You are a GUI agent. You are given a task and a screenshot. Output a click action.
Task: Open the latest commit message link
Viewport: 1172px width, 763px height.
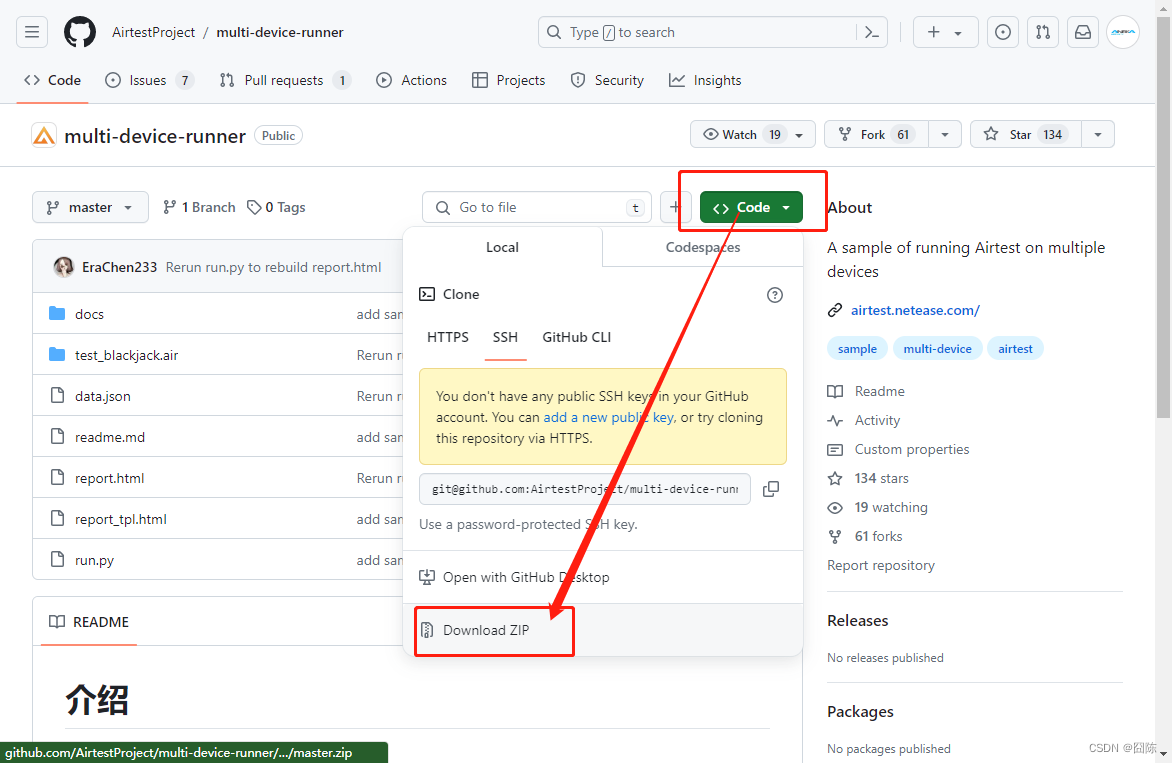tap(274, 267)
